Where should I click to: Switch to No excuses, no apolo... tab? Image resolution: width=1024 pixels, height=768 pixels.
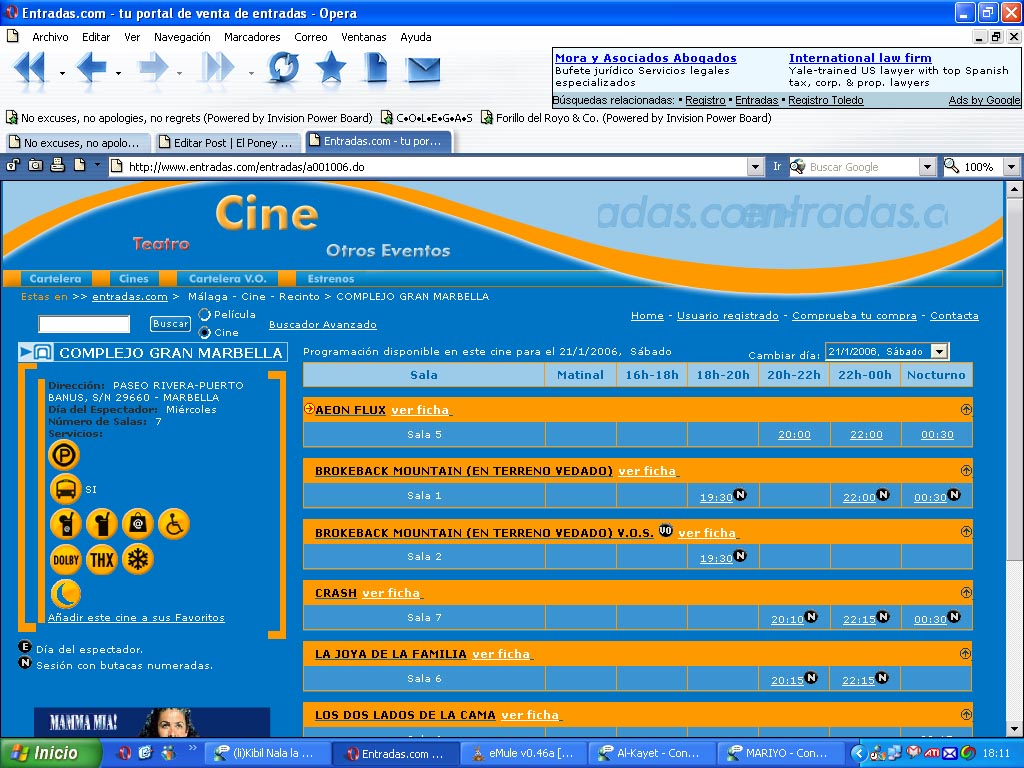pos(77,142)
